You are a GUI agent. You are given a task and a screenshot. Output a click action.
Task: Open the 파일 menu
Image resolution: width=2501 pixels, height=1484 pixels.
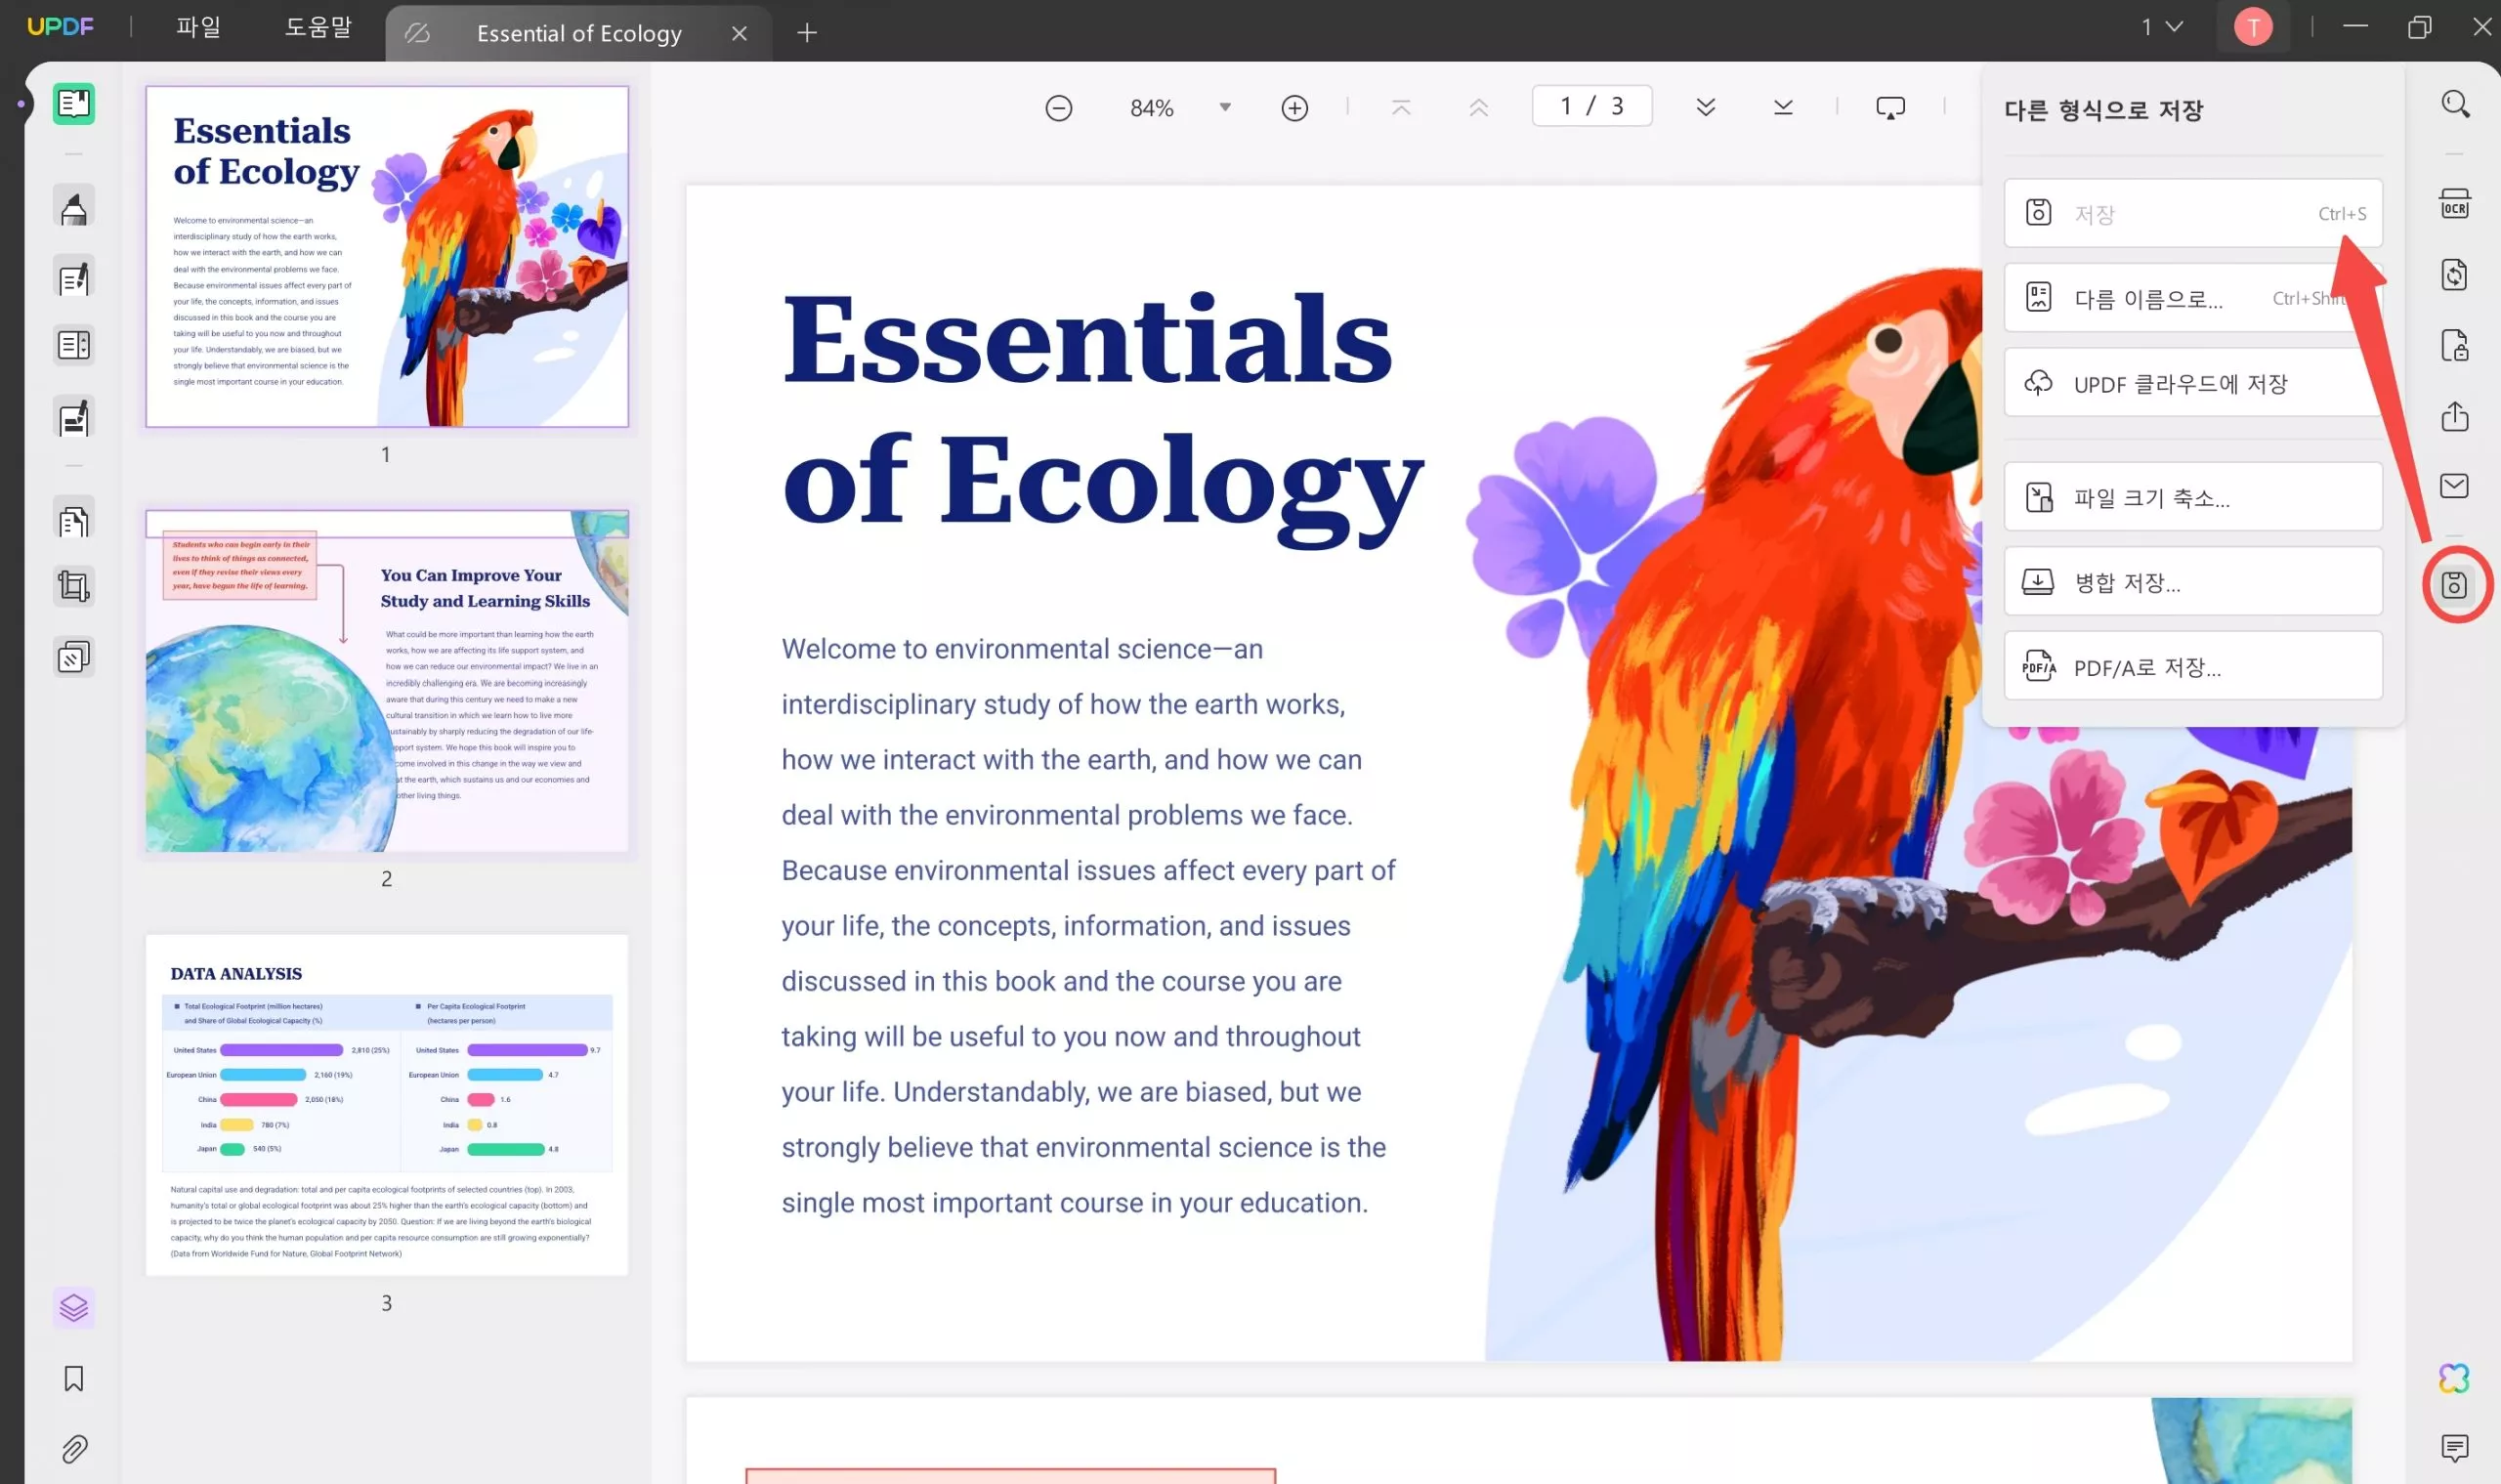coord(198,27)
